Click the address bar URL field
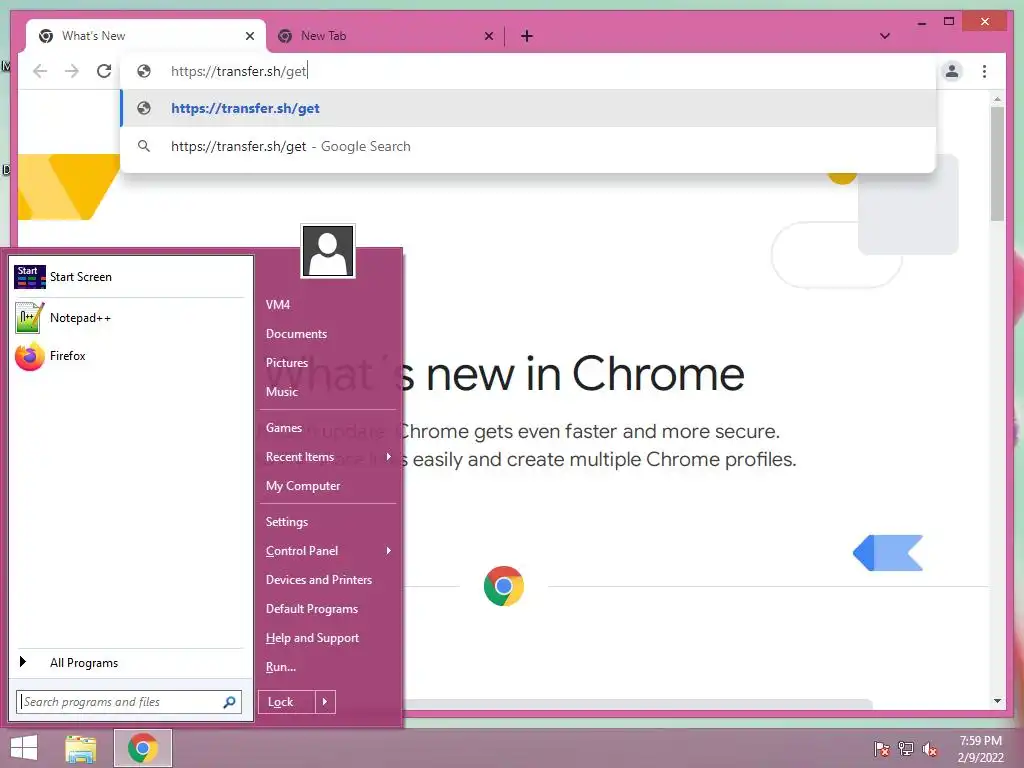The image size is (1024, 768). point(528,71)
